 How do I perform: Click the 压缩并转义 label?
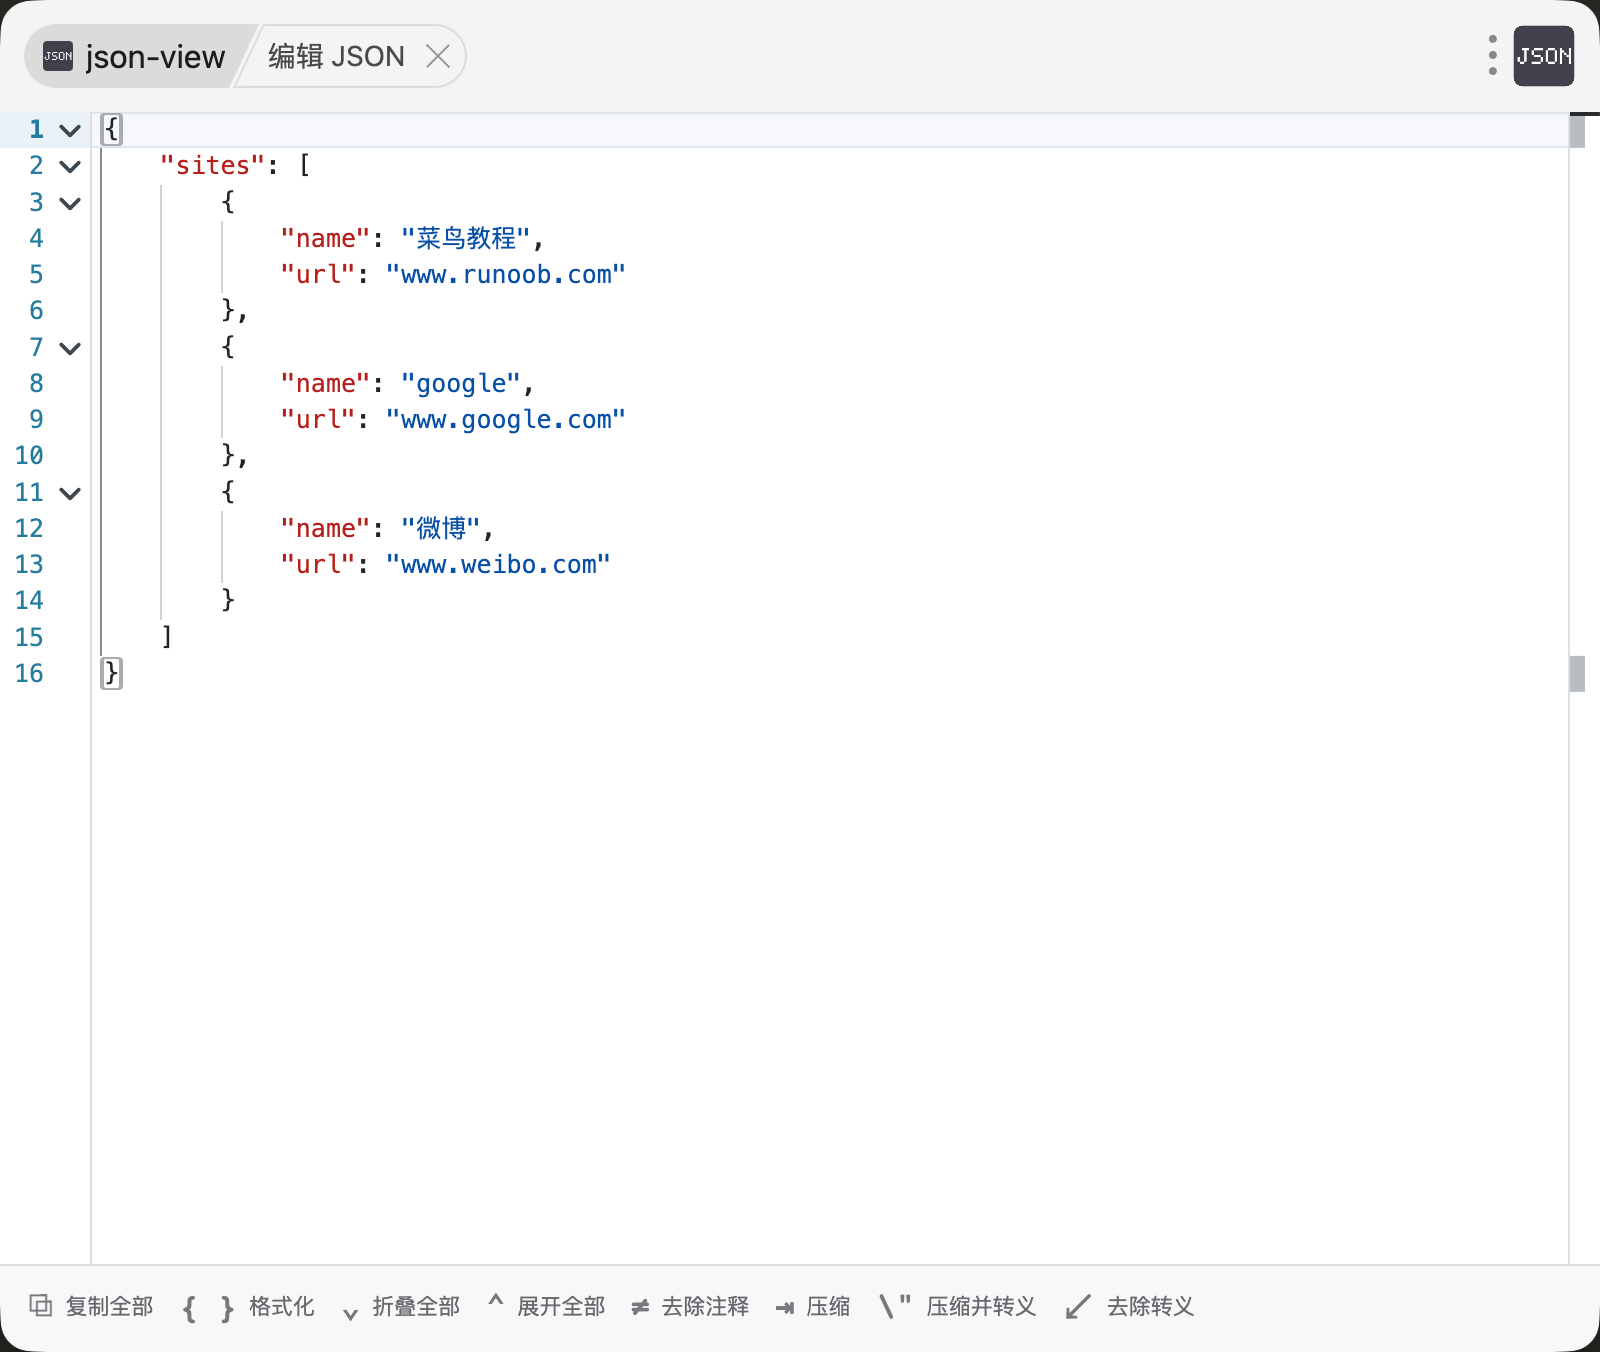[981, 1306]
